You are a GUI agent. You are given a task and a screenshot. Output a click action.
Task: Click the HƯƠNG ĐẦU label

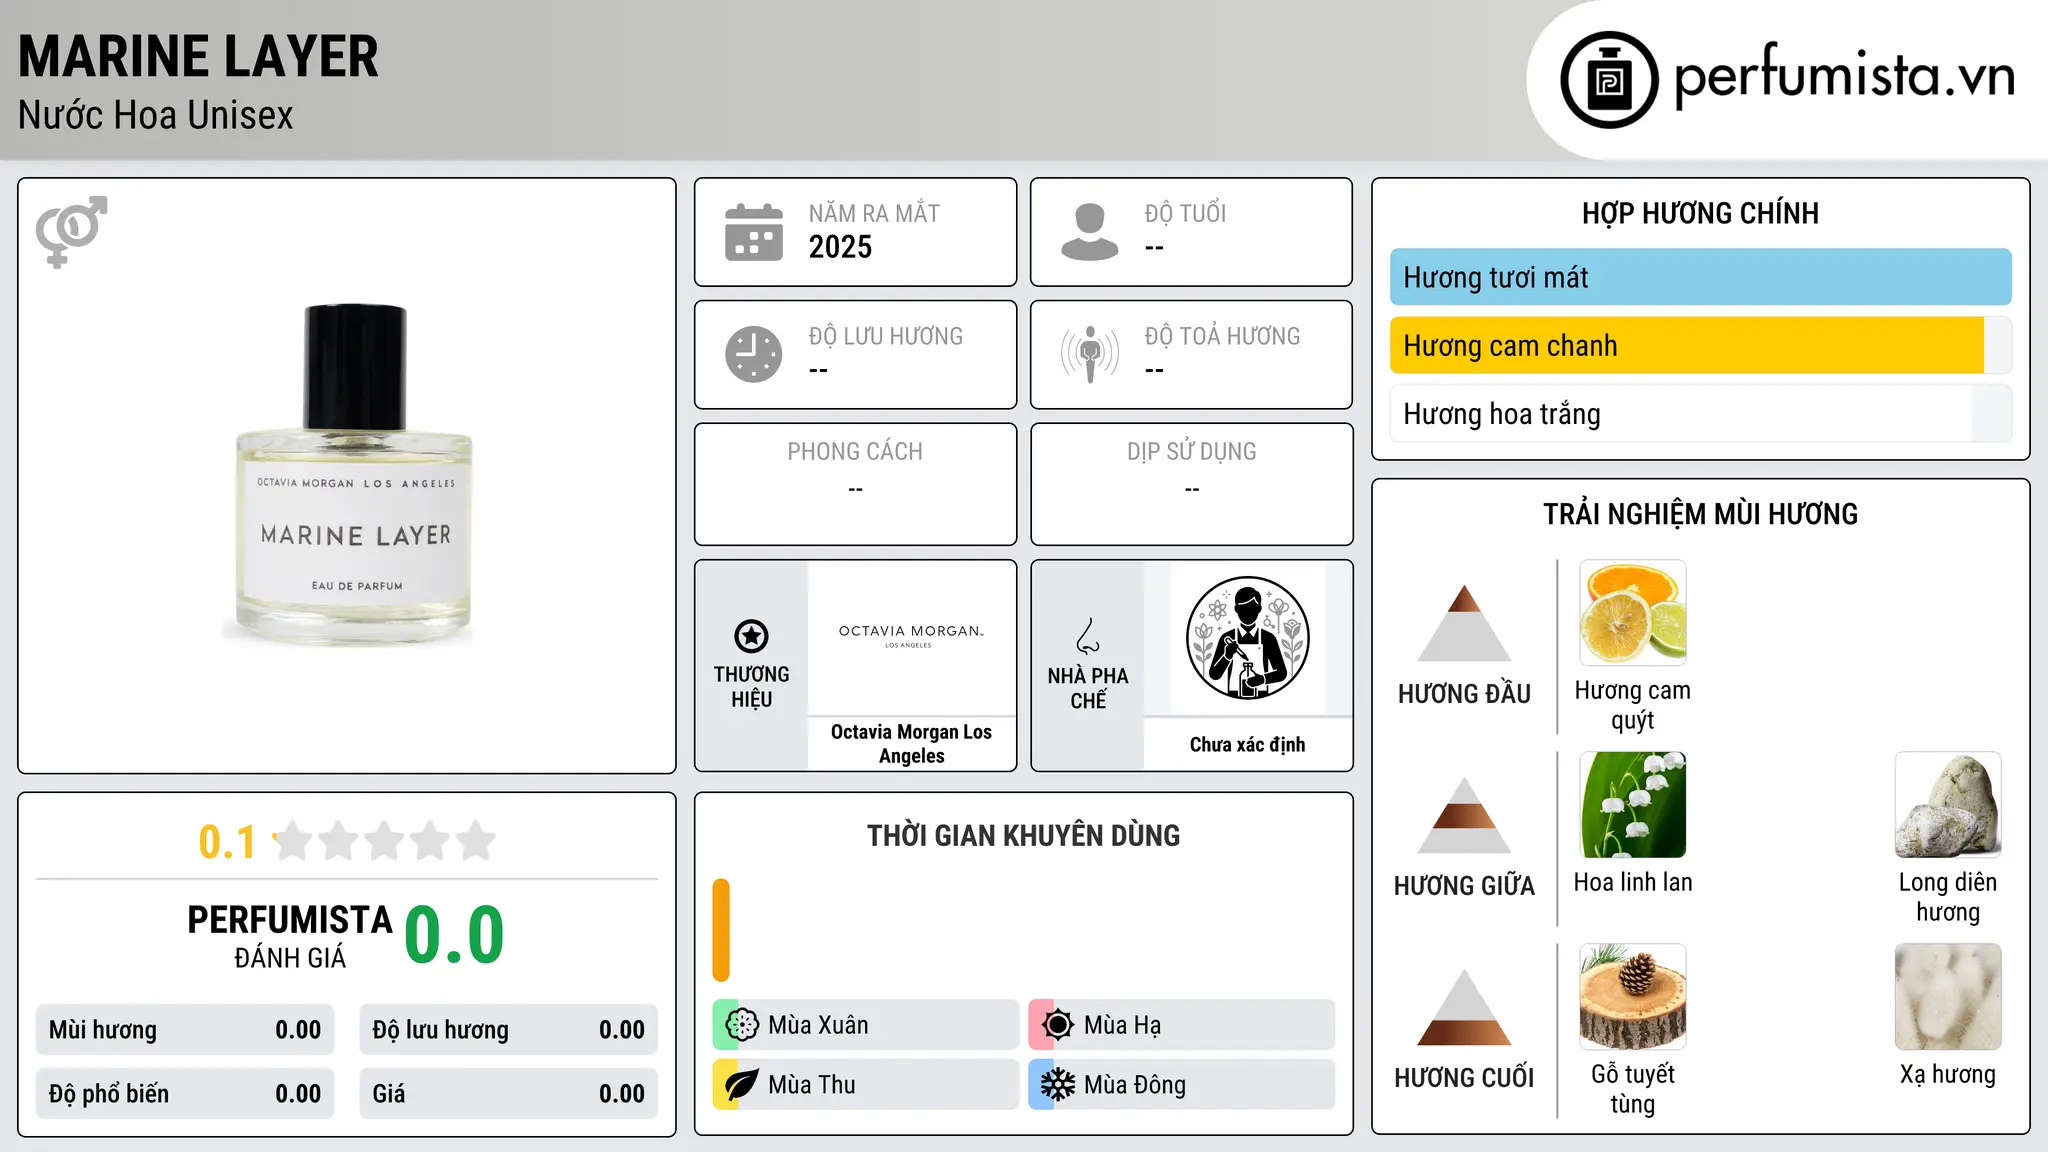tap(1464, 694)
